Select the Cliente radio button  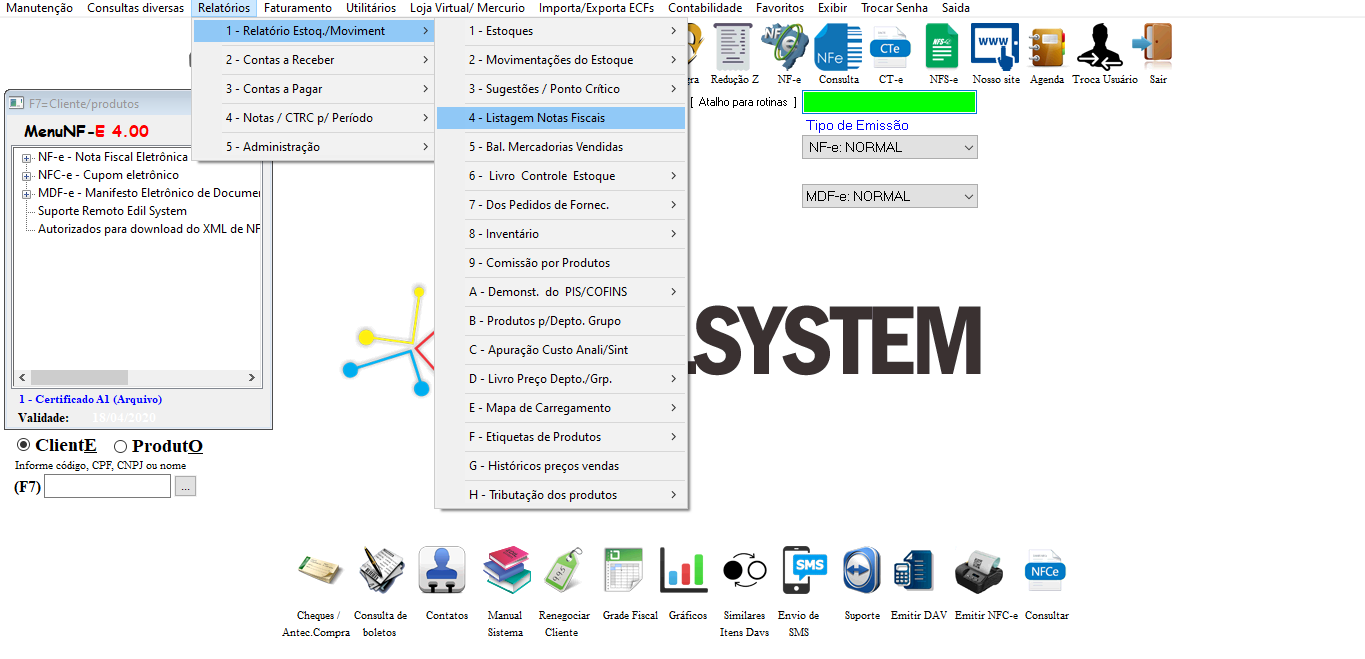click(25, 446)
